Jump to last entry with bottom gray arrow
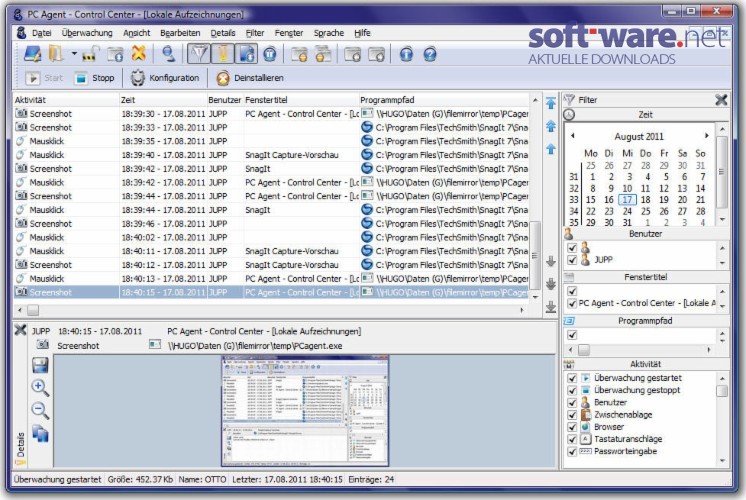The image size is (746, 500). [551, 307]
